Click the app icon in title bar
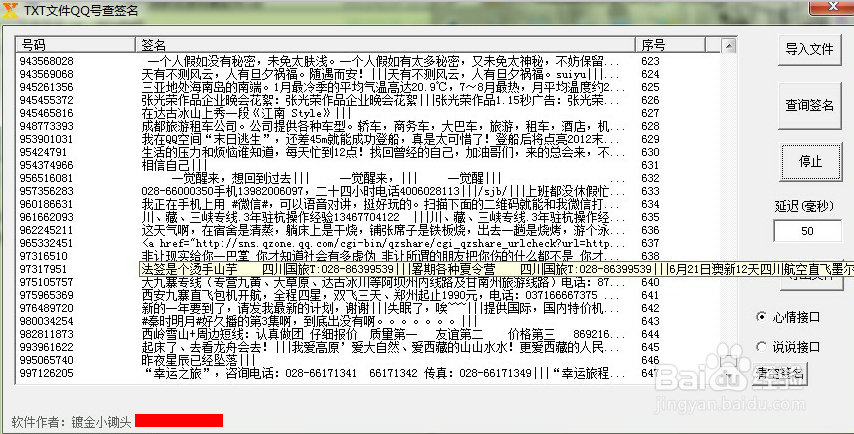 [11, 10]
